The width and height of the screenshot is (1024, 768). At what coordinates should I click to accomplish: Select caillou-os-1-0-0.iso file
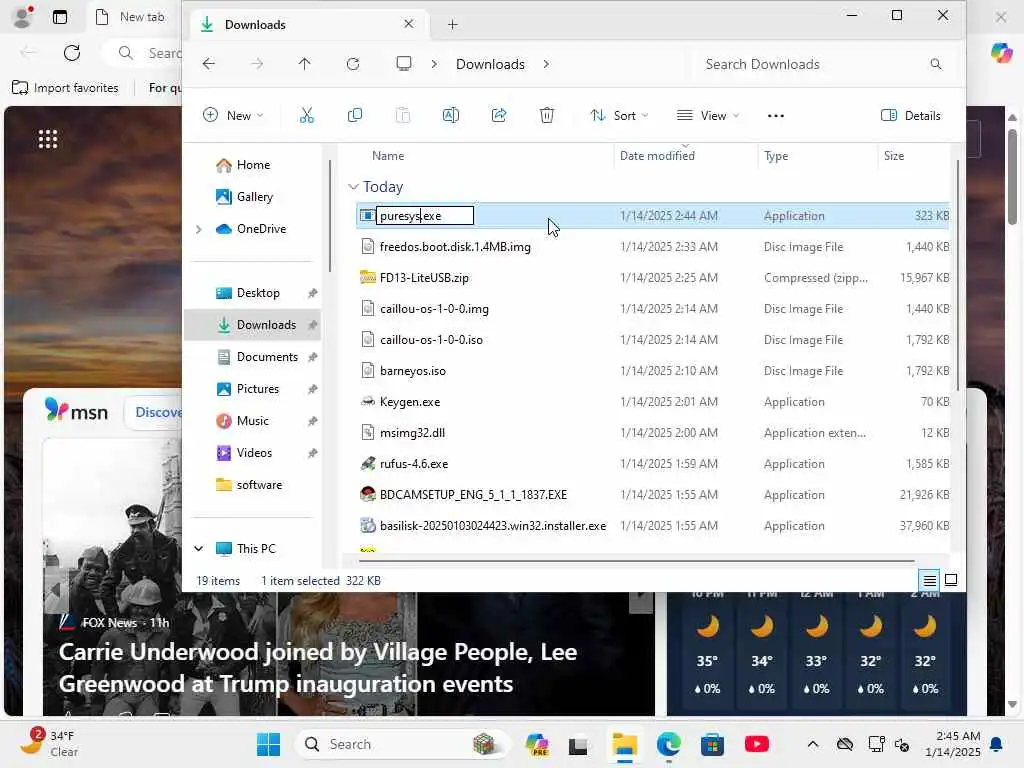pos(431,340)
